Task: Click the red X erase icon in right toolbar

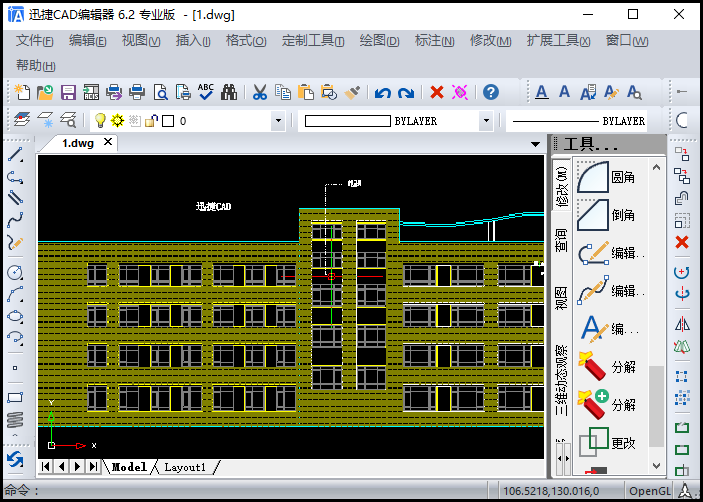Action: pyautogui.click(x=682, y=242)
